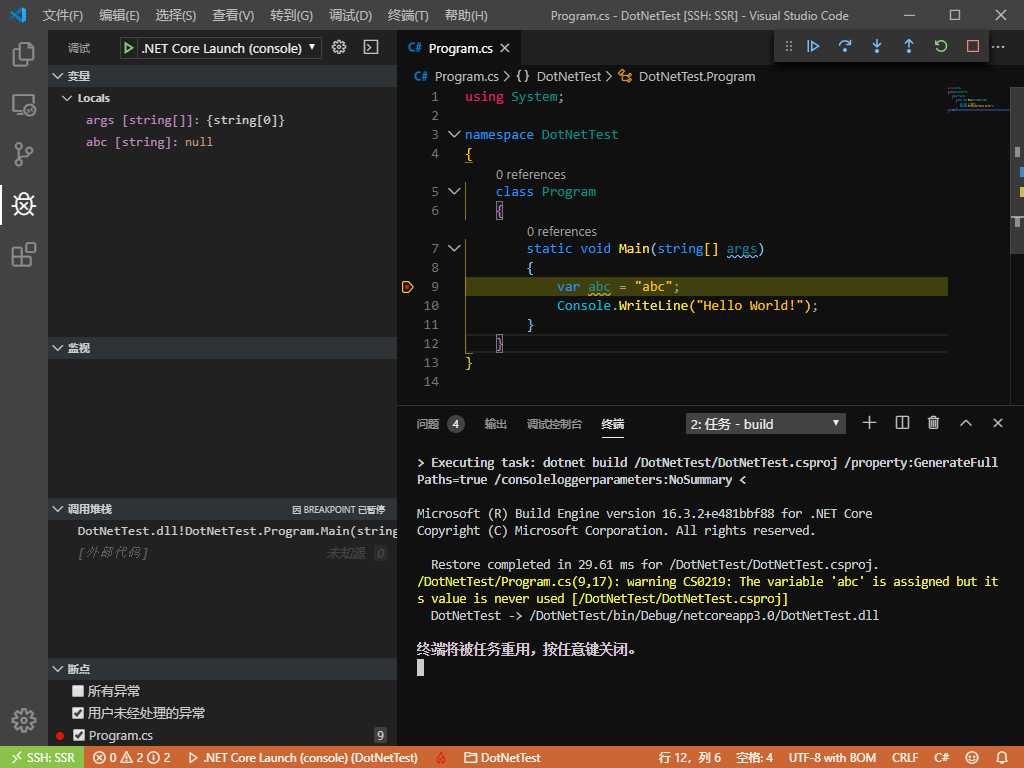The height and width of the screenshot is (768, 1024).
Task: Open the Extensions view
Action: click(24, 255)
